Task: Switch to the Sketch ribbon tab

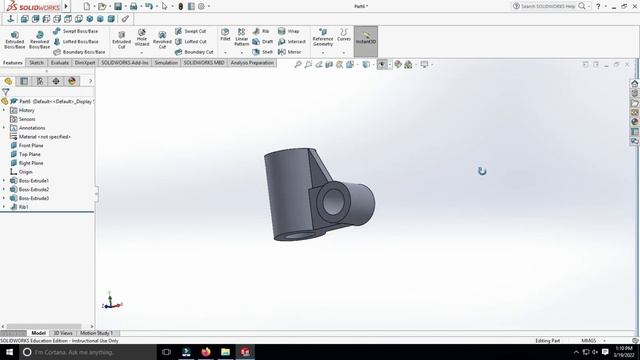Action: [x=36, y=63]
